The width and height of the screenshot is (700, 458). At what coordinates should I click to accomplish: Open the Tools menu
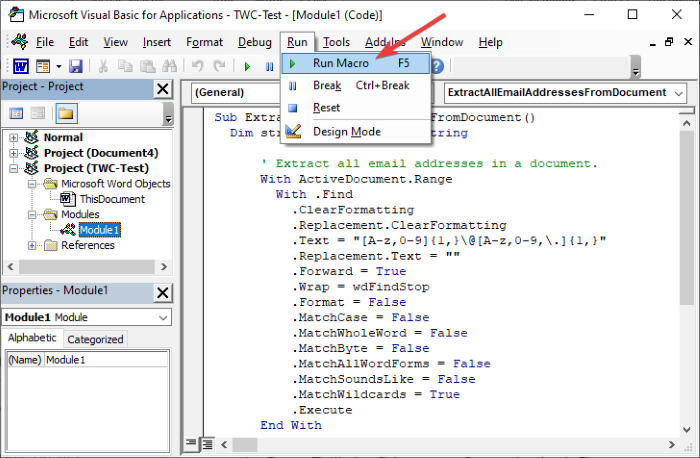(x=336, y=42)
